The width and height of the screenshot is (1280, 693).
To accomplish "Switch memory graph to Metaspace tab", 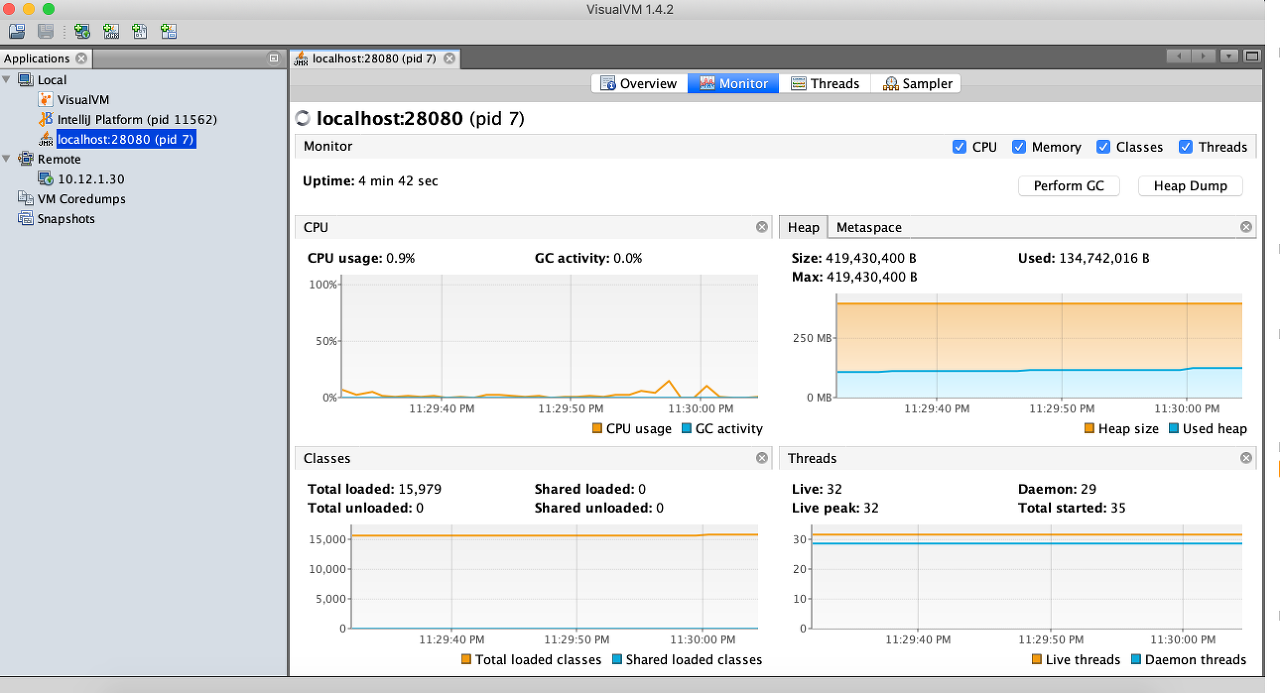I will click(869, 227).
